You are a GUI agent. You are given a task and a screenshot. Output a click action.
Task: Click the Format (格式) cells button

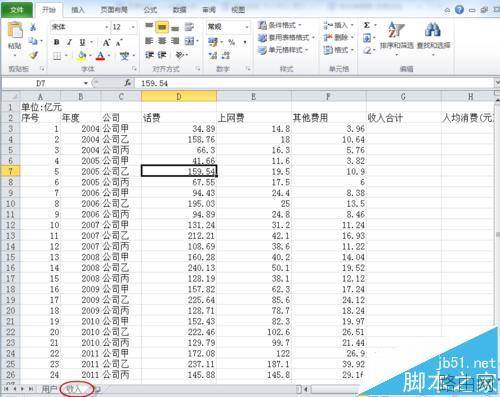pyautogui.click(x=338, y=50)
